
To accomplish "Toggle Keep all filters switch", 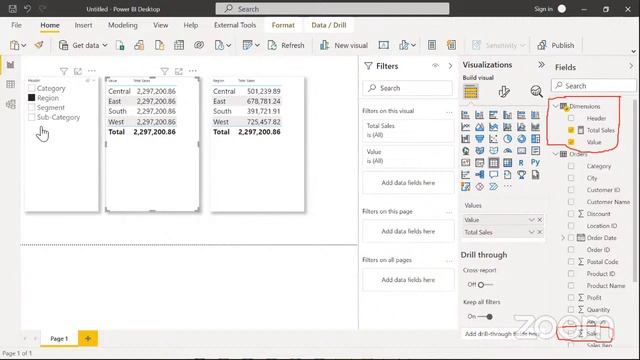I will coord(486,316).
